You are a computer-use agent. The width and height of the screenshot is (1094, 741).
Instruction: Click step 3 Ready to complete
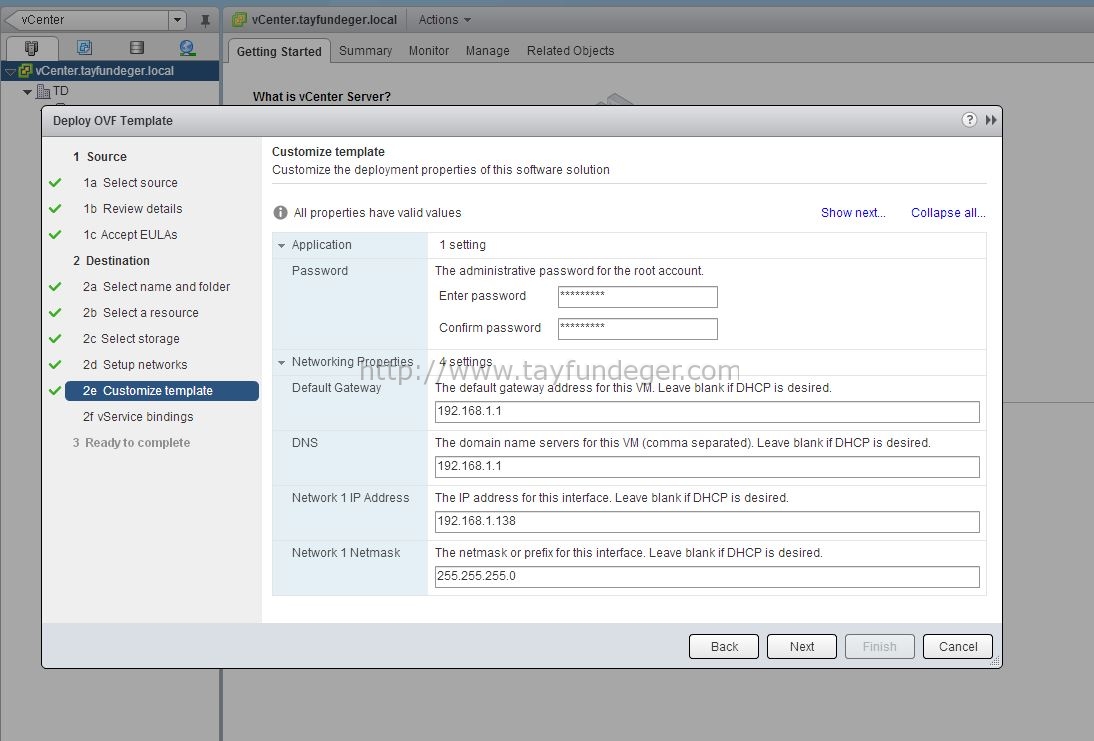tap(131, 442)
